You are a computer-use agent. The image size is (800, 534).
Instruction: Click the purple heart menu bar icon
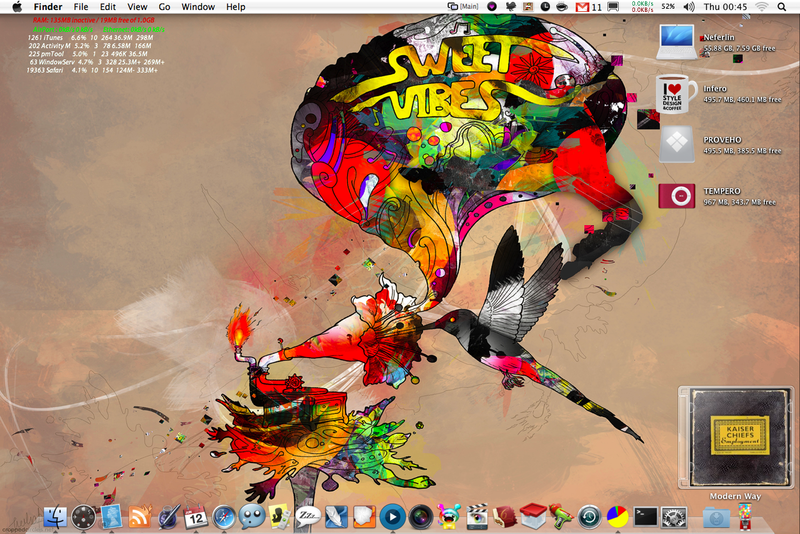coord(492,7)
